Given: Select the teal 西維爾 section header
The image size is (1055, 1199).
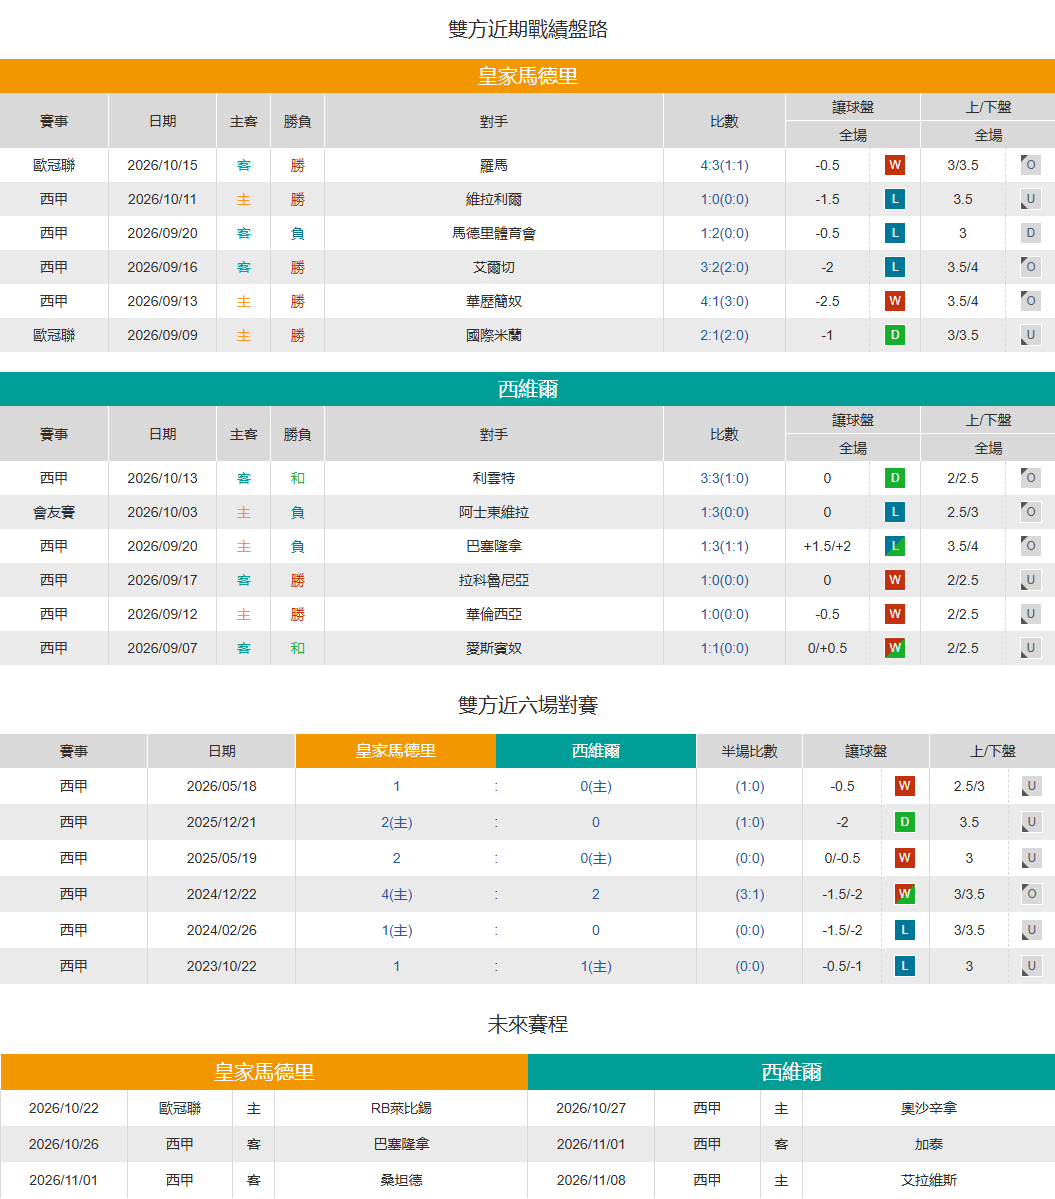Looking at the screenshot, I should pos(528,389).
